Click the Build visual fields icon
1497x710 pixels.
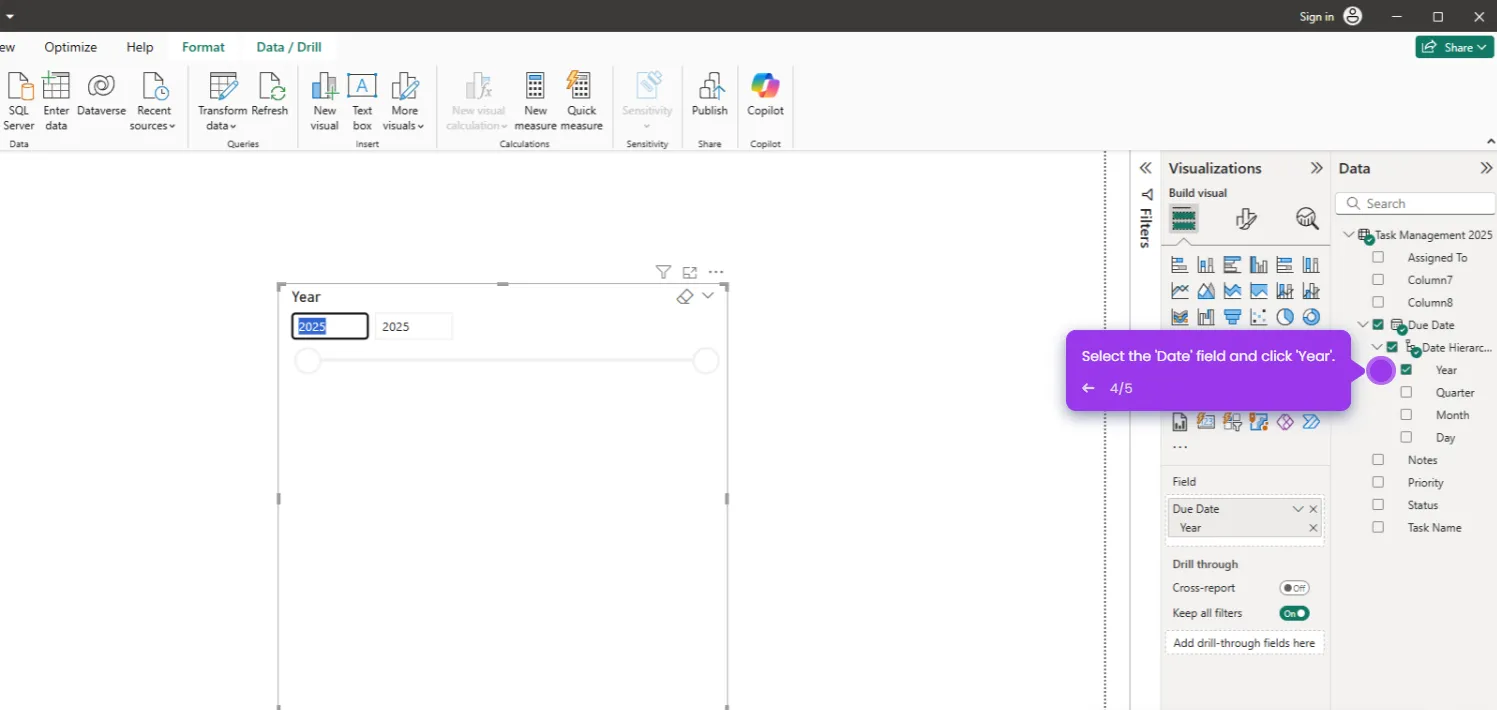pyautogui.click(x=1184, y=219)
